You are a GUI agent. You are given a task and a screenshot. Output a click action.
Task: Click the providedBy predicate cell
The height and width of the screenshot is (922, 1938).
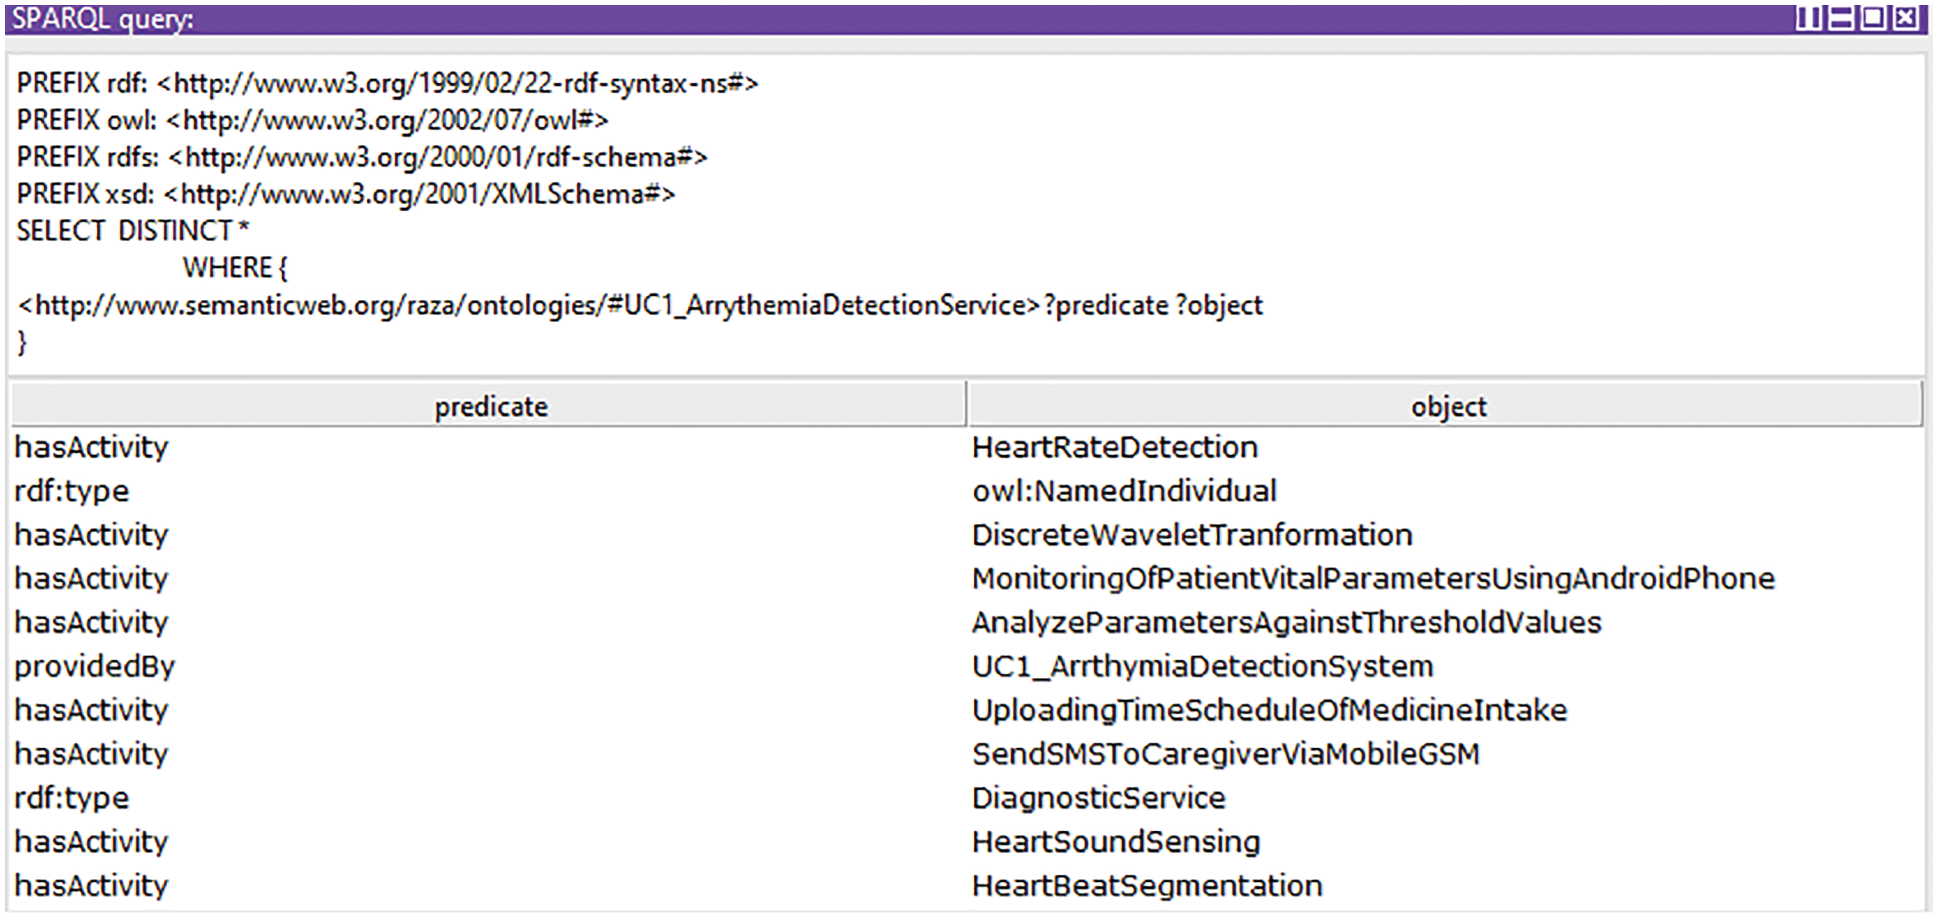[95, 667]
